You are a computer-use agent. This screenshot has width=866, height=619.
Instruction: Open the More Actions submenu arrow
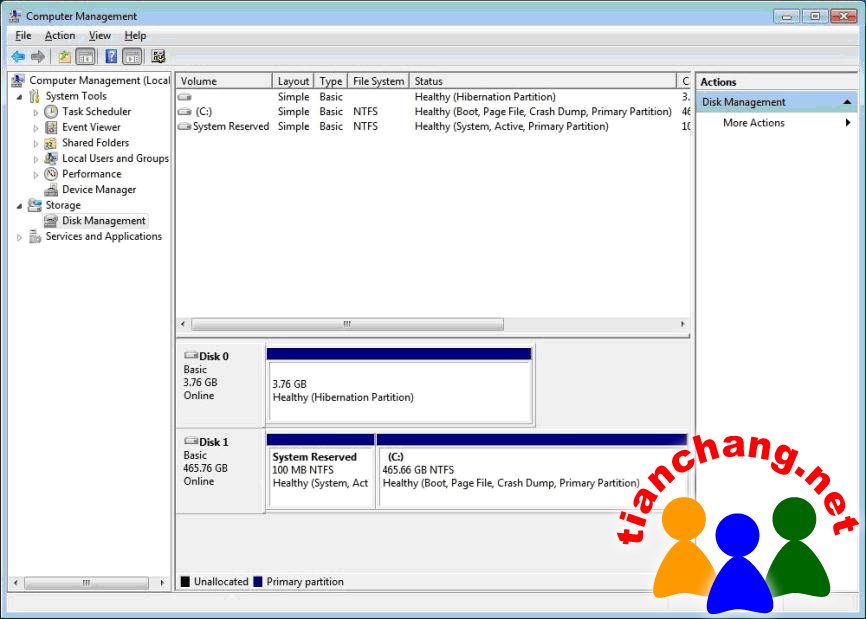click(x=848, y=123)
